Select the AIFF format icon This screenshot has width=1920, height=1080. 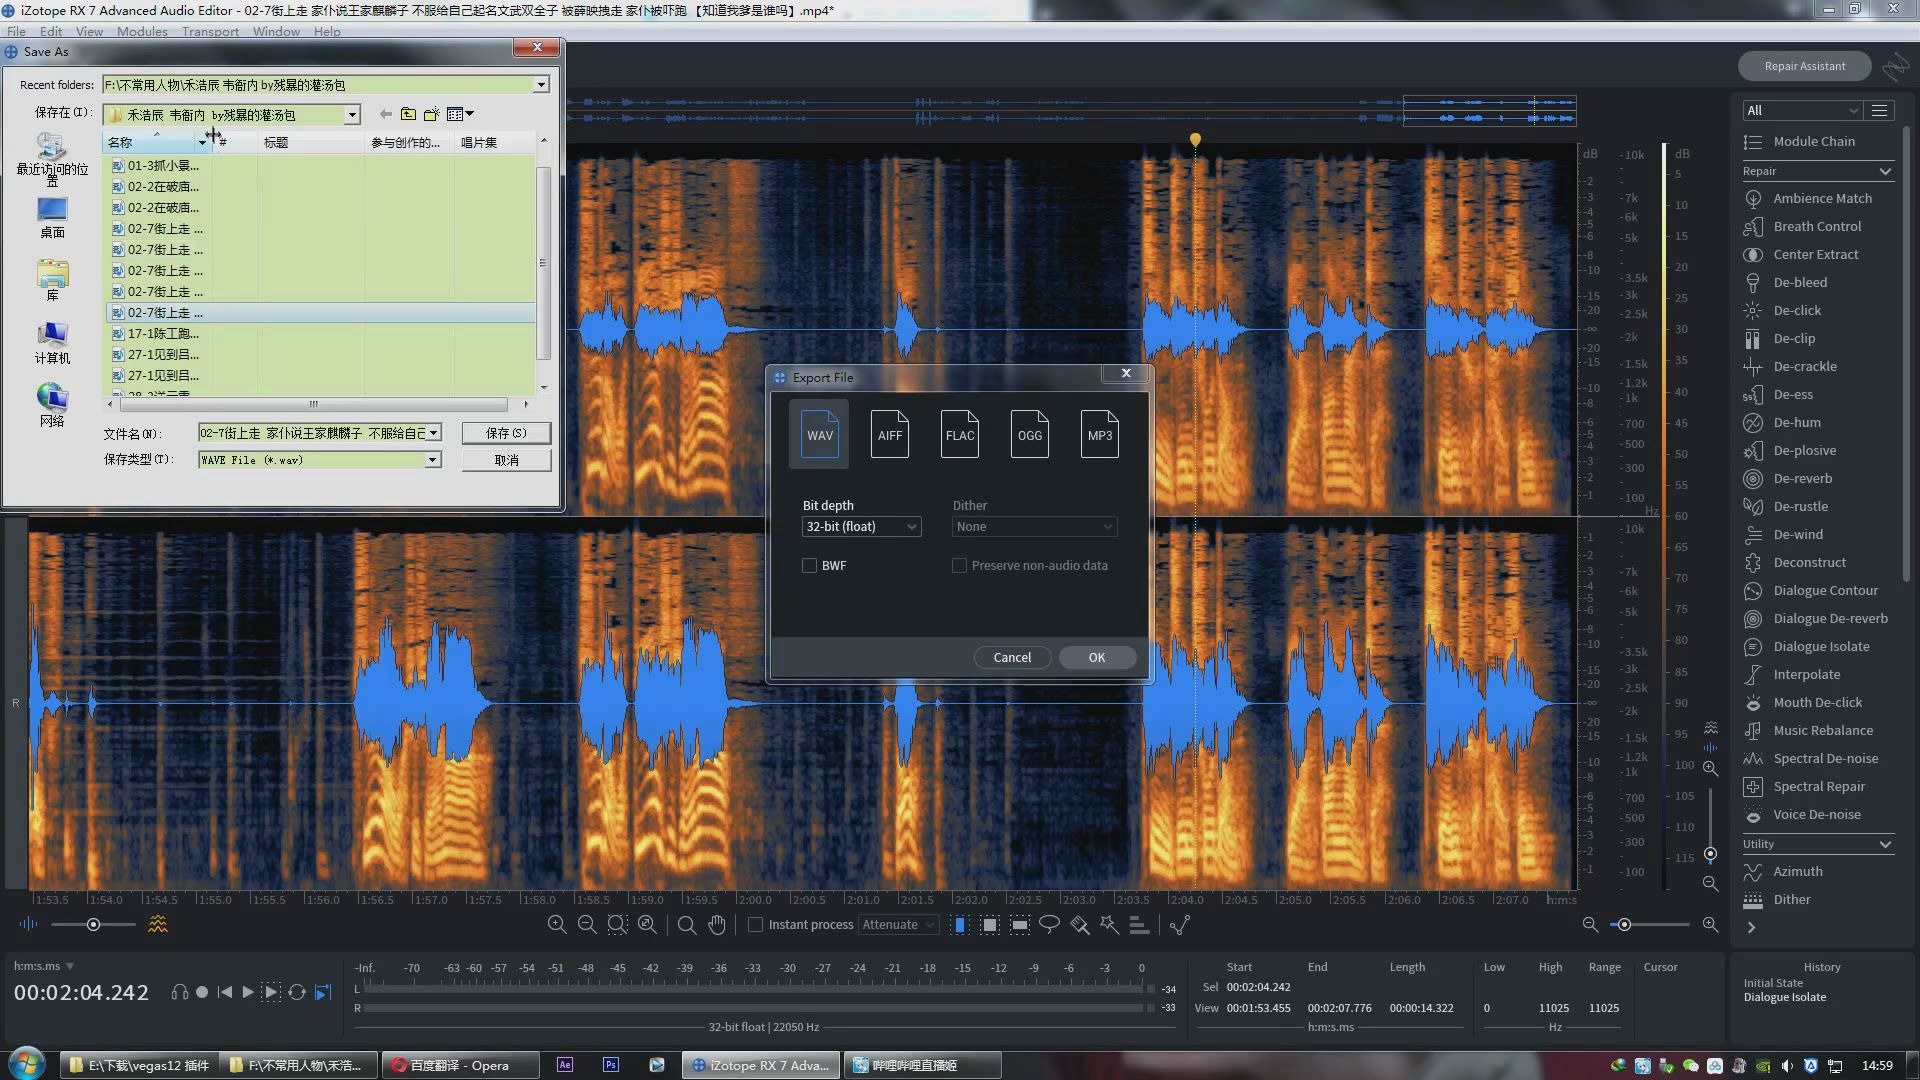[889, 434]
